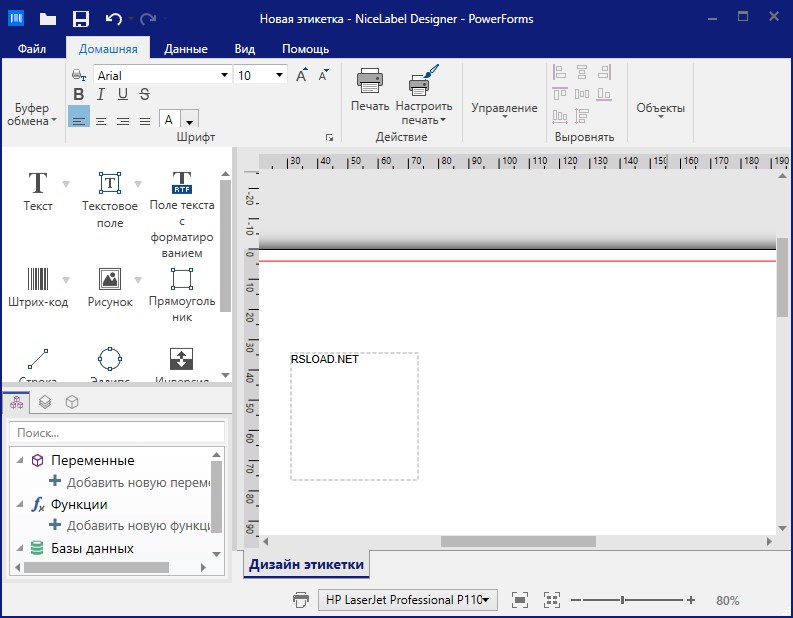
Task: Open the Файл menu tab
Action: (x=32, y=48)
